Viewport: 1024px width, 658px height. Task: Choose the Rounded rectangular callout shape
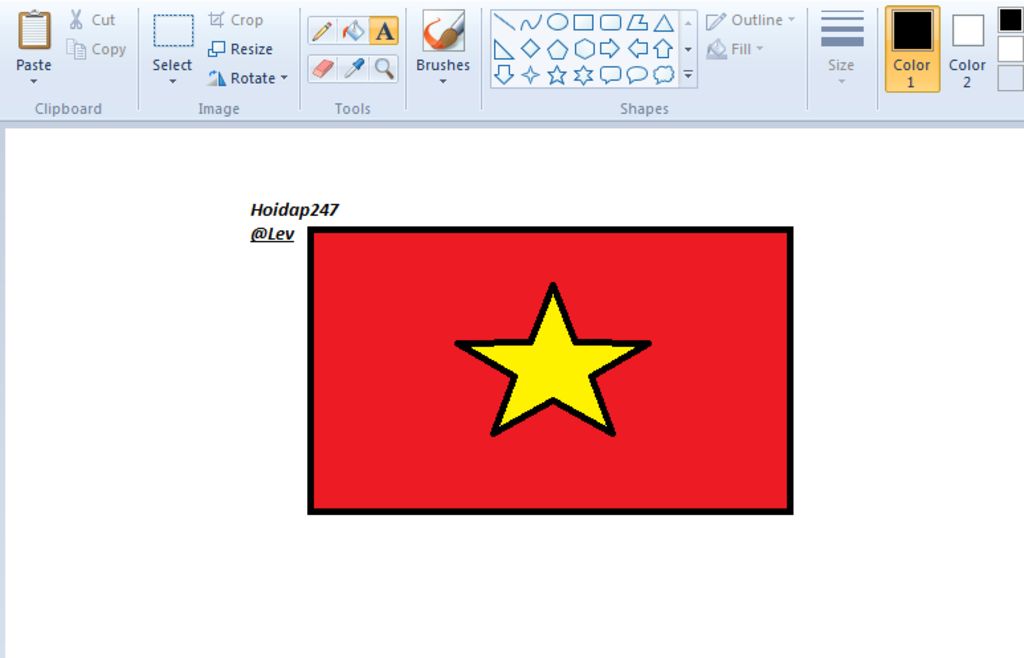[610, 75]
